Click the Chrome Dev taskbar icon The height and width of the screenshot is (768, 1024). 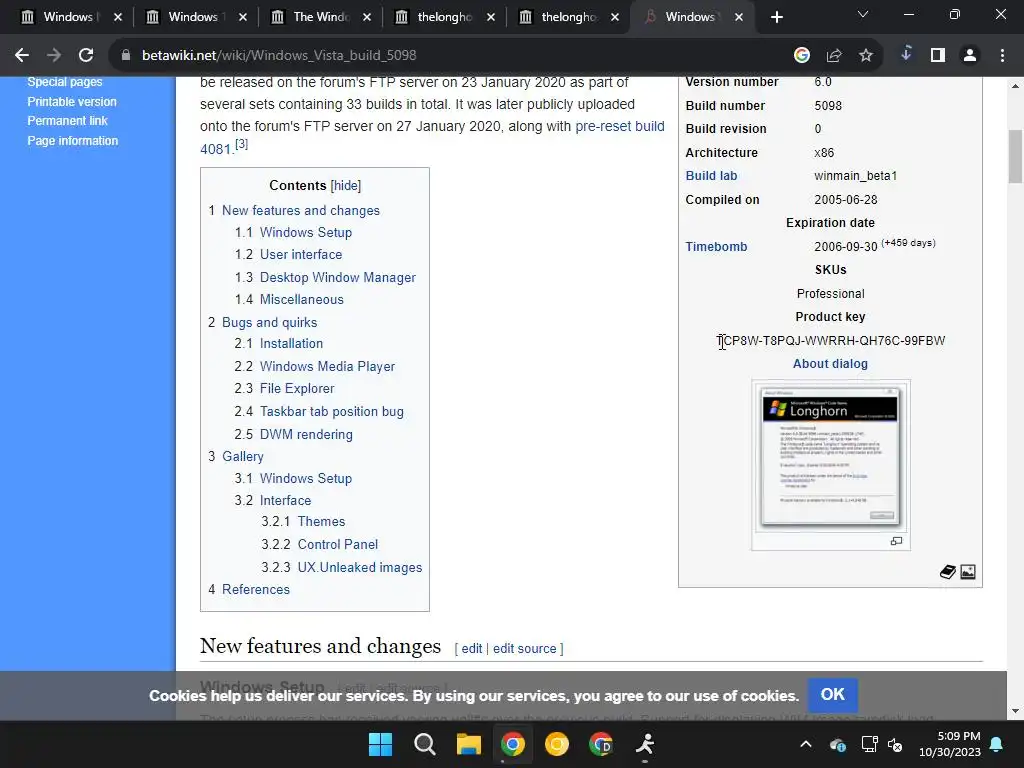tap(601, 744)
